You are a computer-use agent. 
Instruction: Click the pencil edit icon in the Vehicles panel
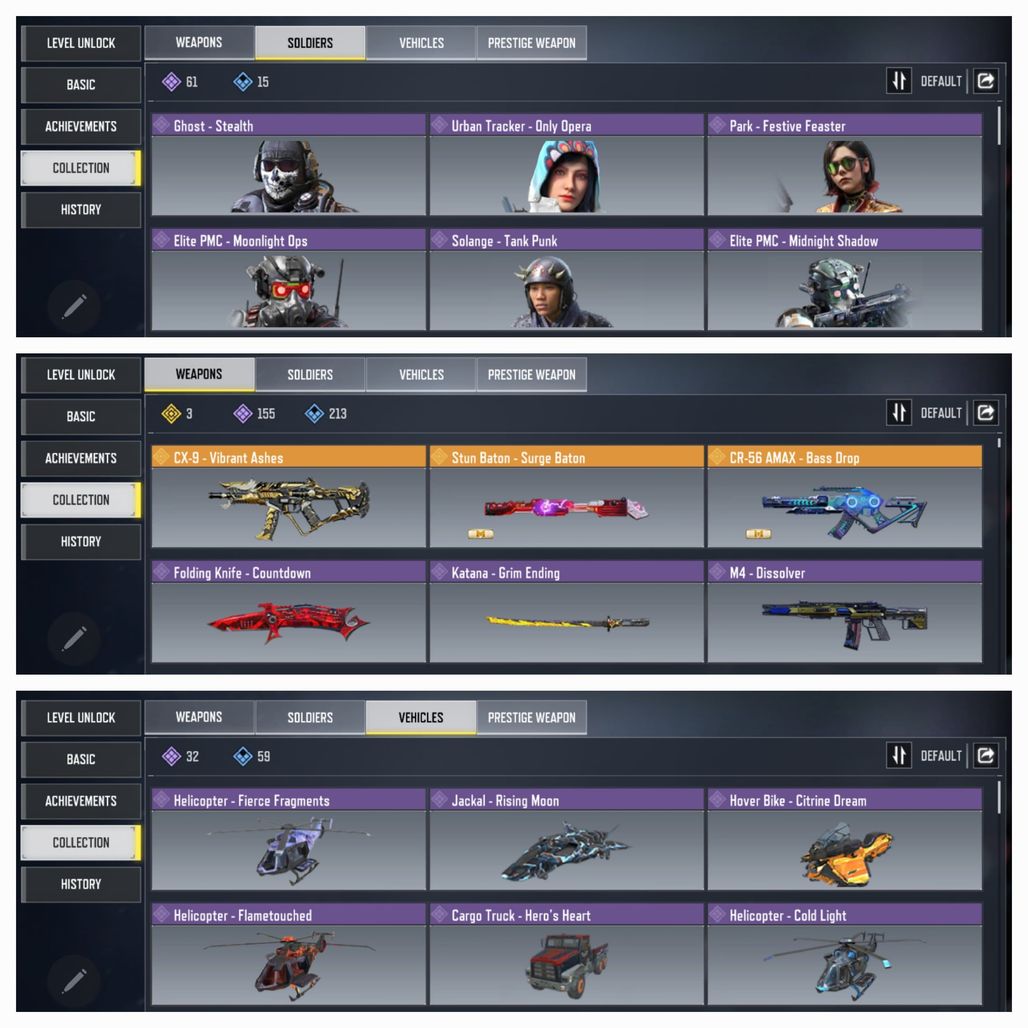coord(74,980)
